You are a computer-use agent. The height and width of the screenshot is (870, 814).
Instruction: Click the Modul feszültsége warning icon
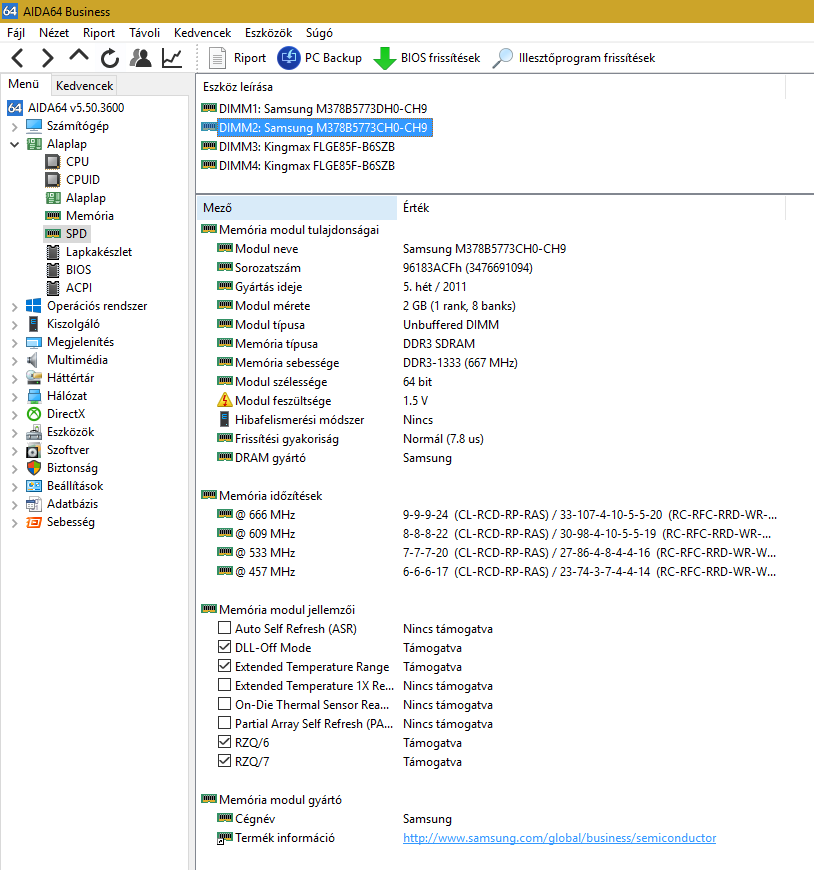[x=224, y=400]
